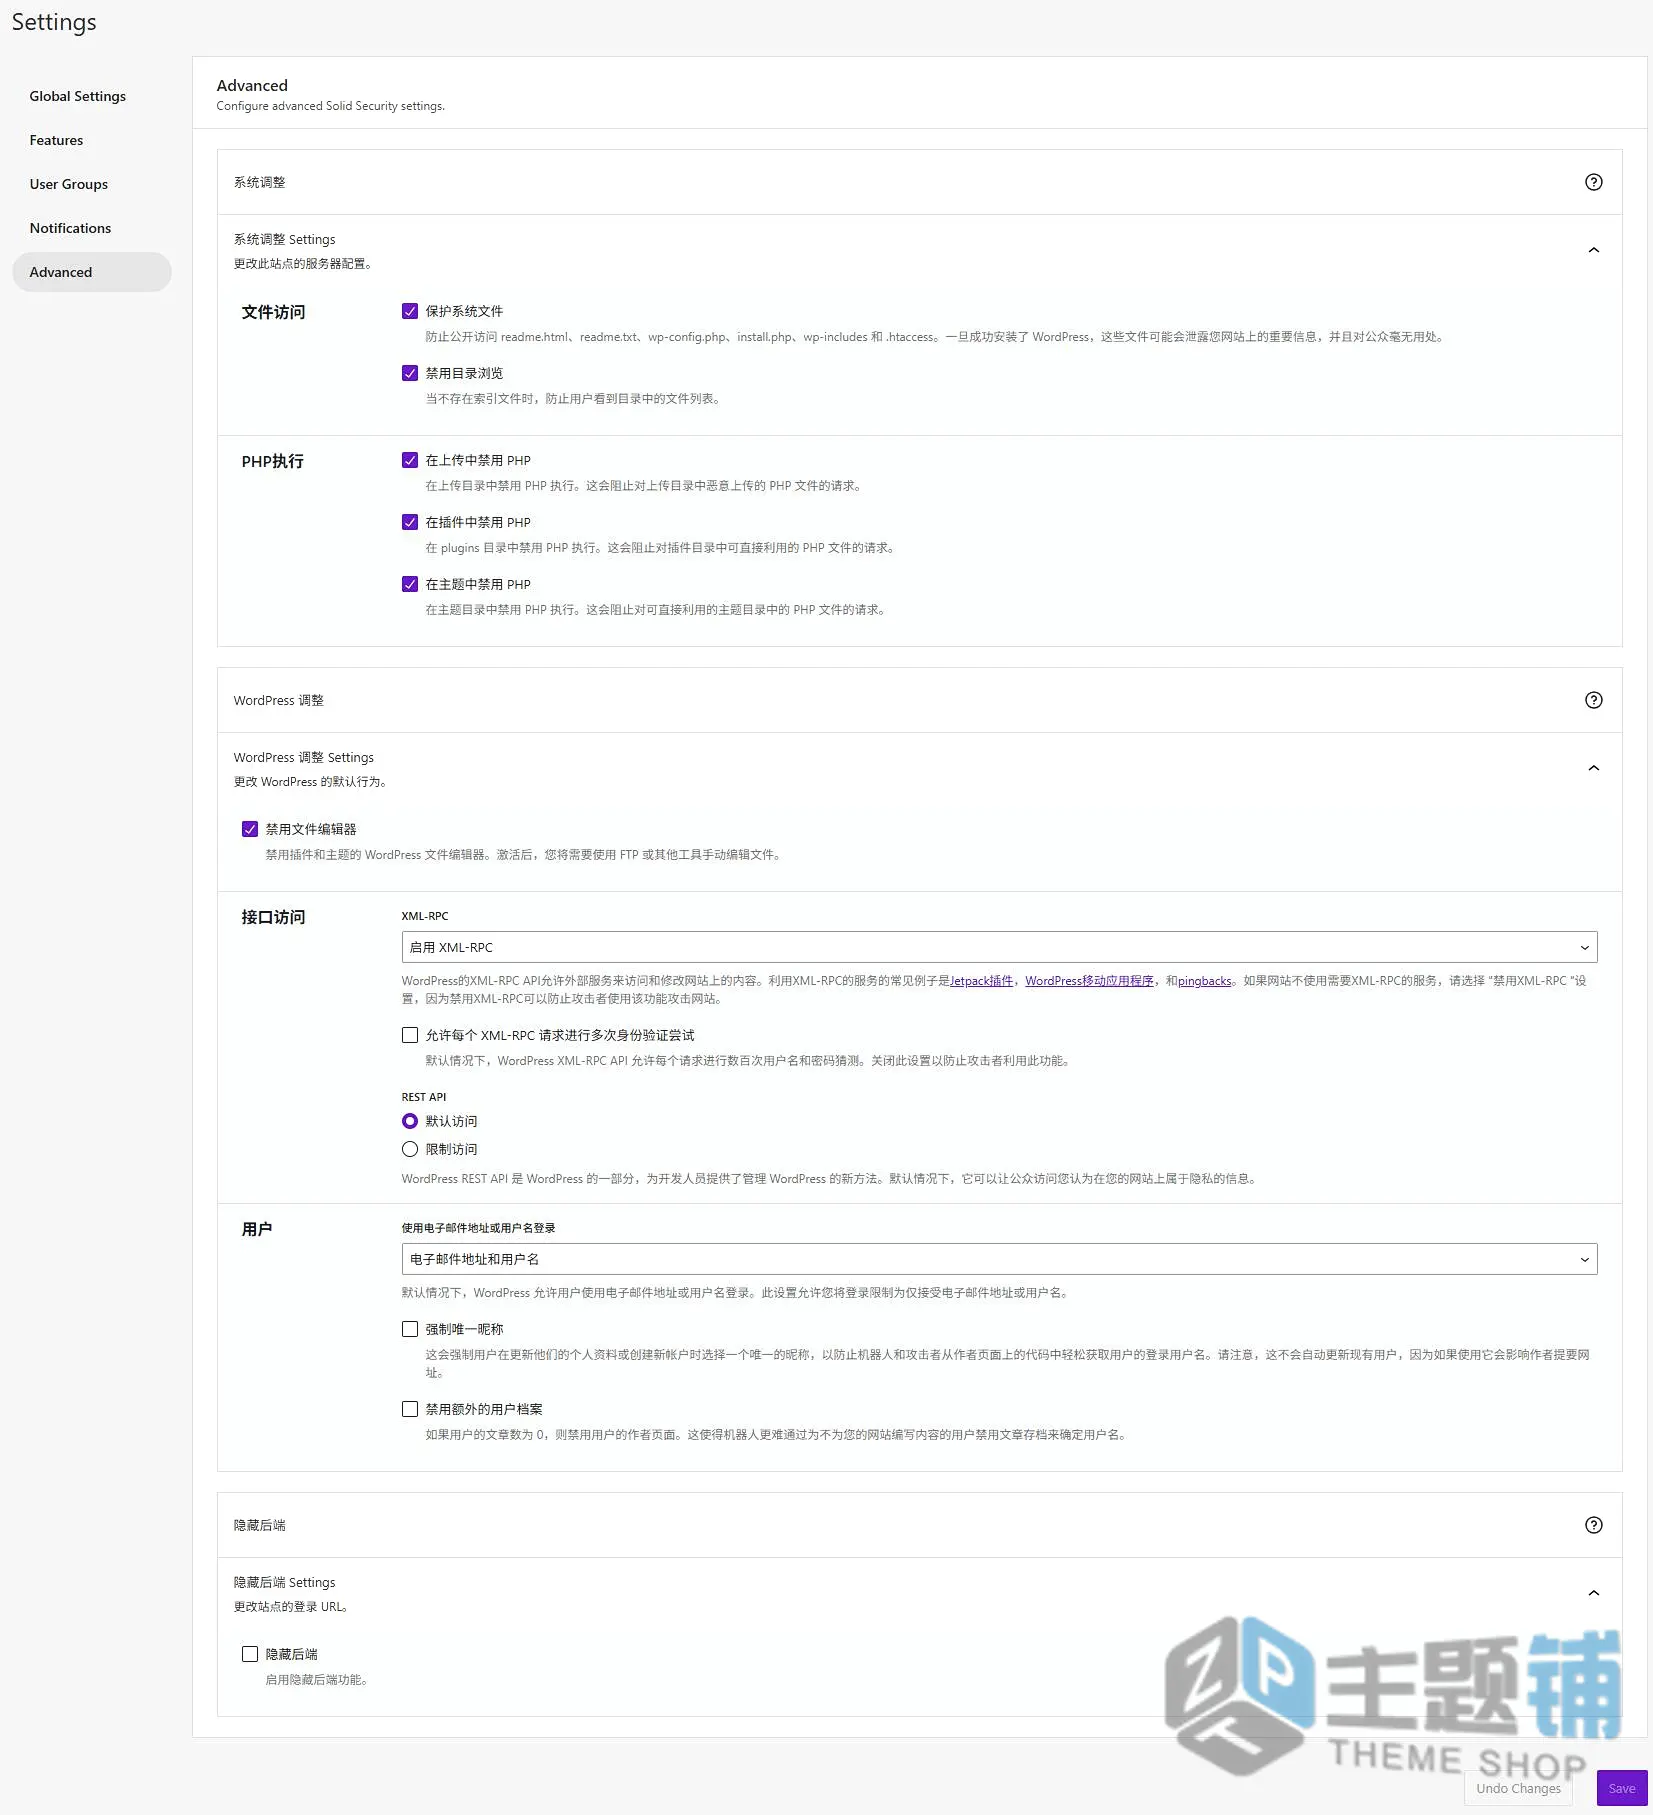Collapse 系统调整 Settings panel
1653x1815 pixels.
click(x=1593, y=250)
